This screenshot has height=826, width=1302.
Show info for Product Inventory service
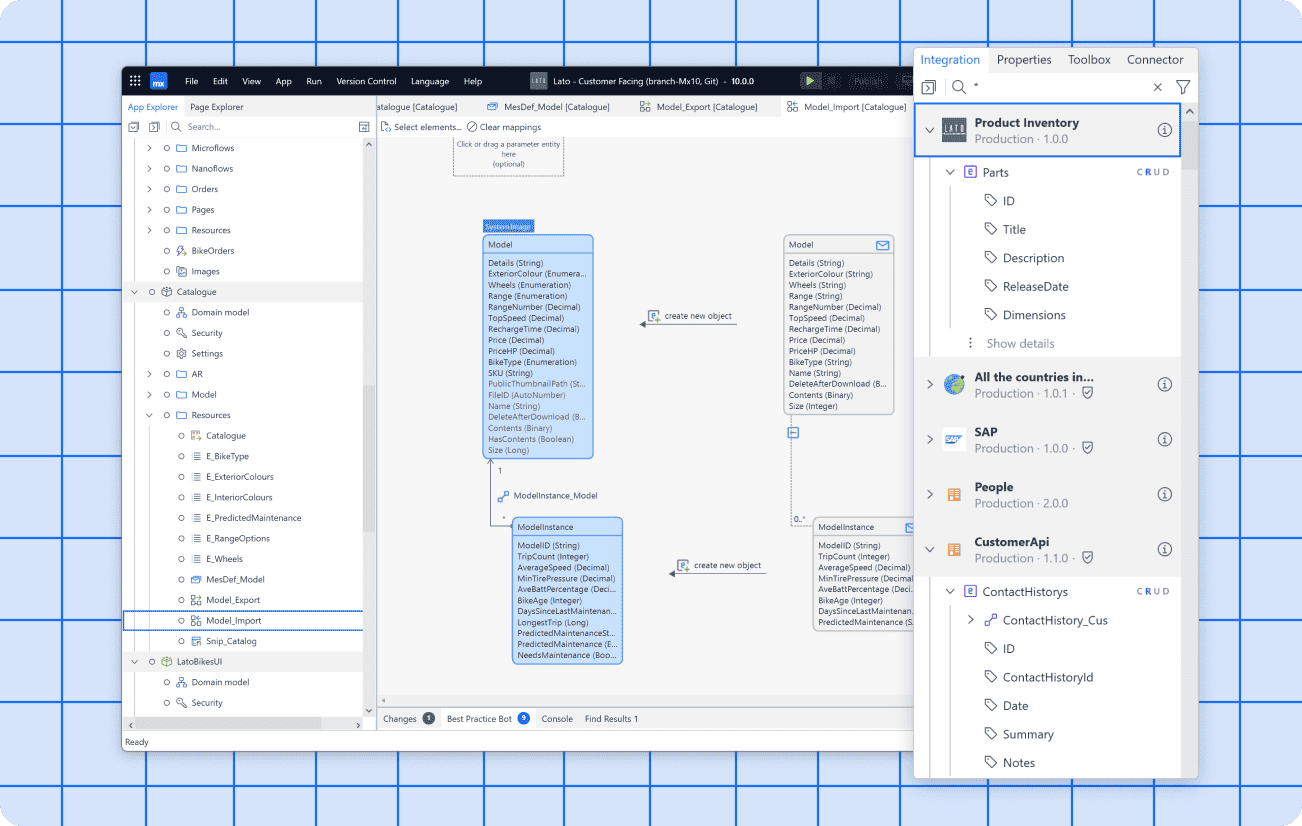(x=1164, y=130)
